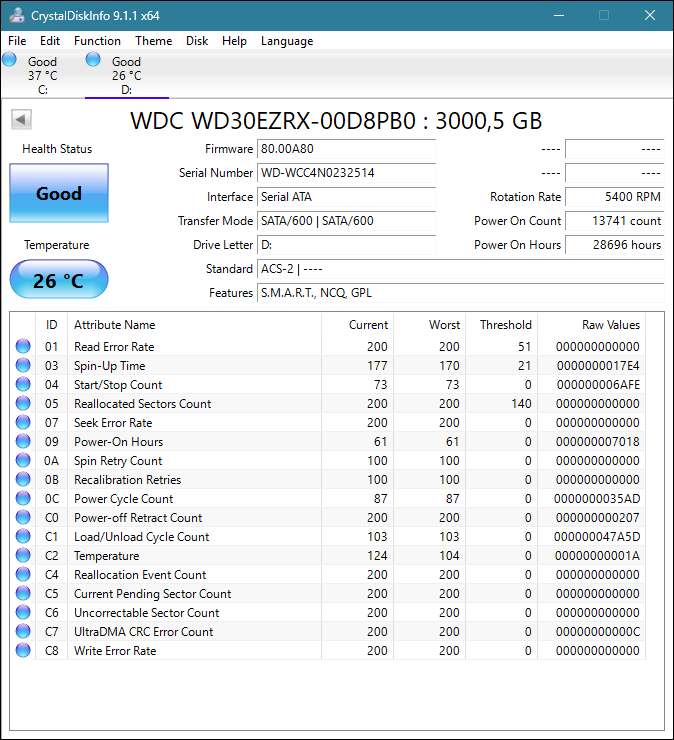
Task: Click status orb for Reallocation Event Count
Action: (x=23, y=574)
